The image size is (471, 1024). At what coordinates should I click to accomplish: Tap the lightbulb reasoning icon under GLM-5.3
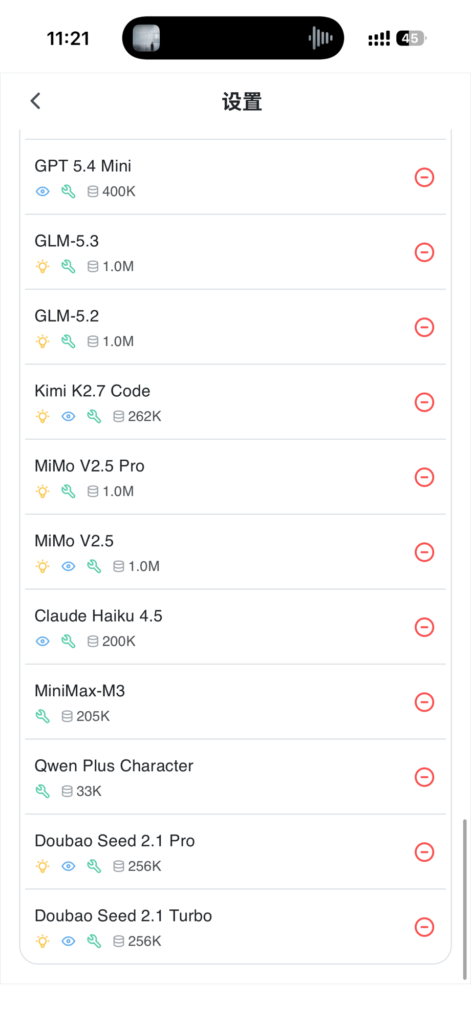[42, 266]
